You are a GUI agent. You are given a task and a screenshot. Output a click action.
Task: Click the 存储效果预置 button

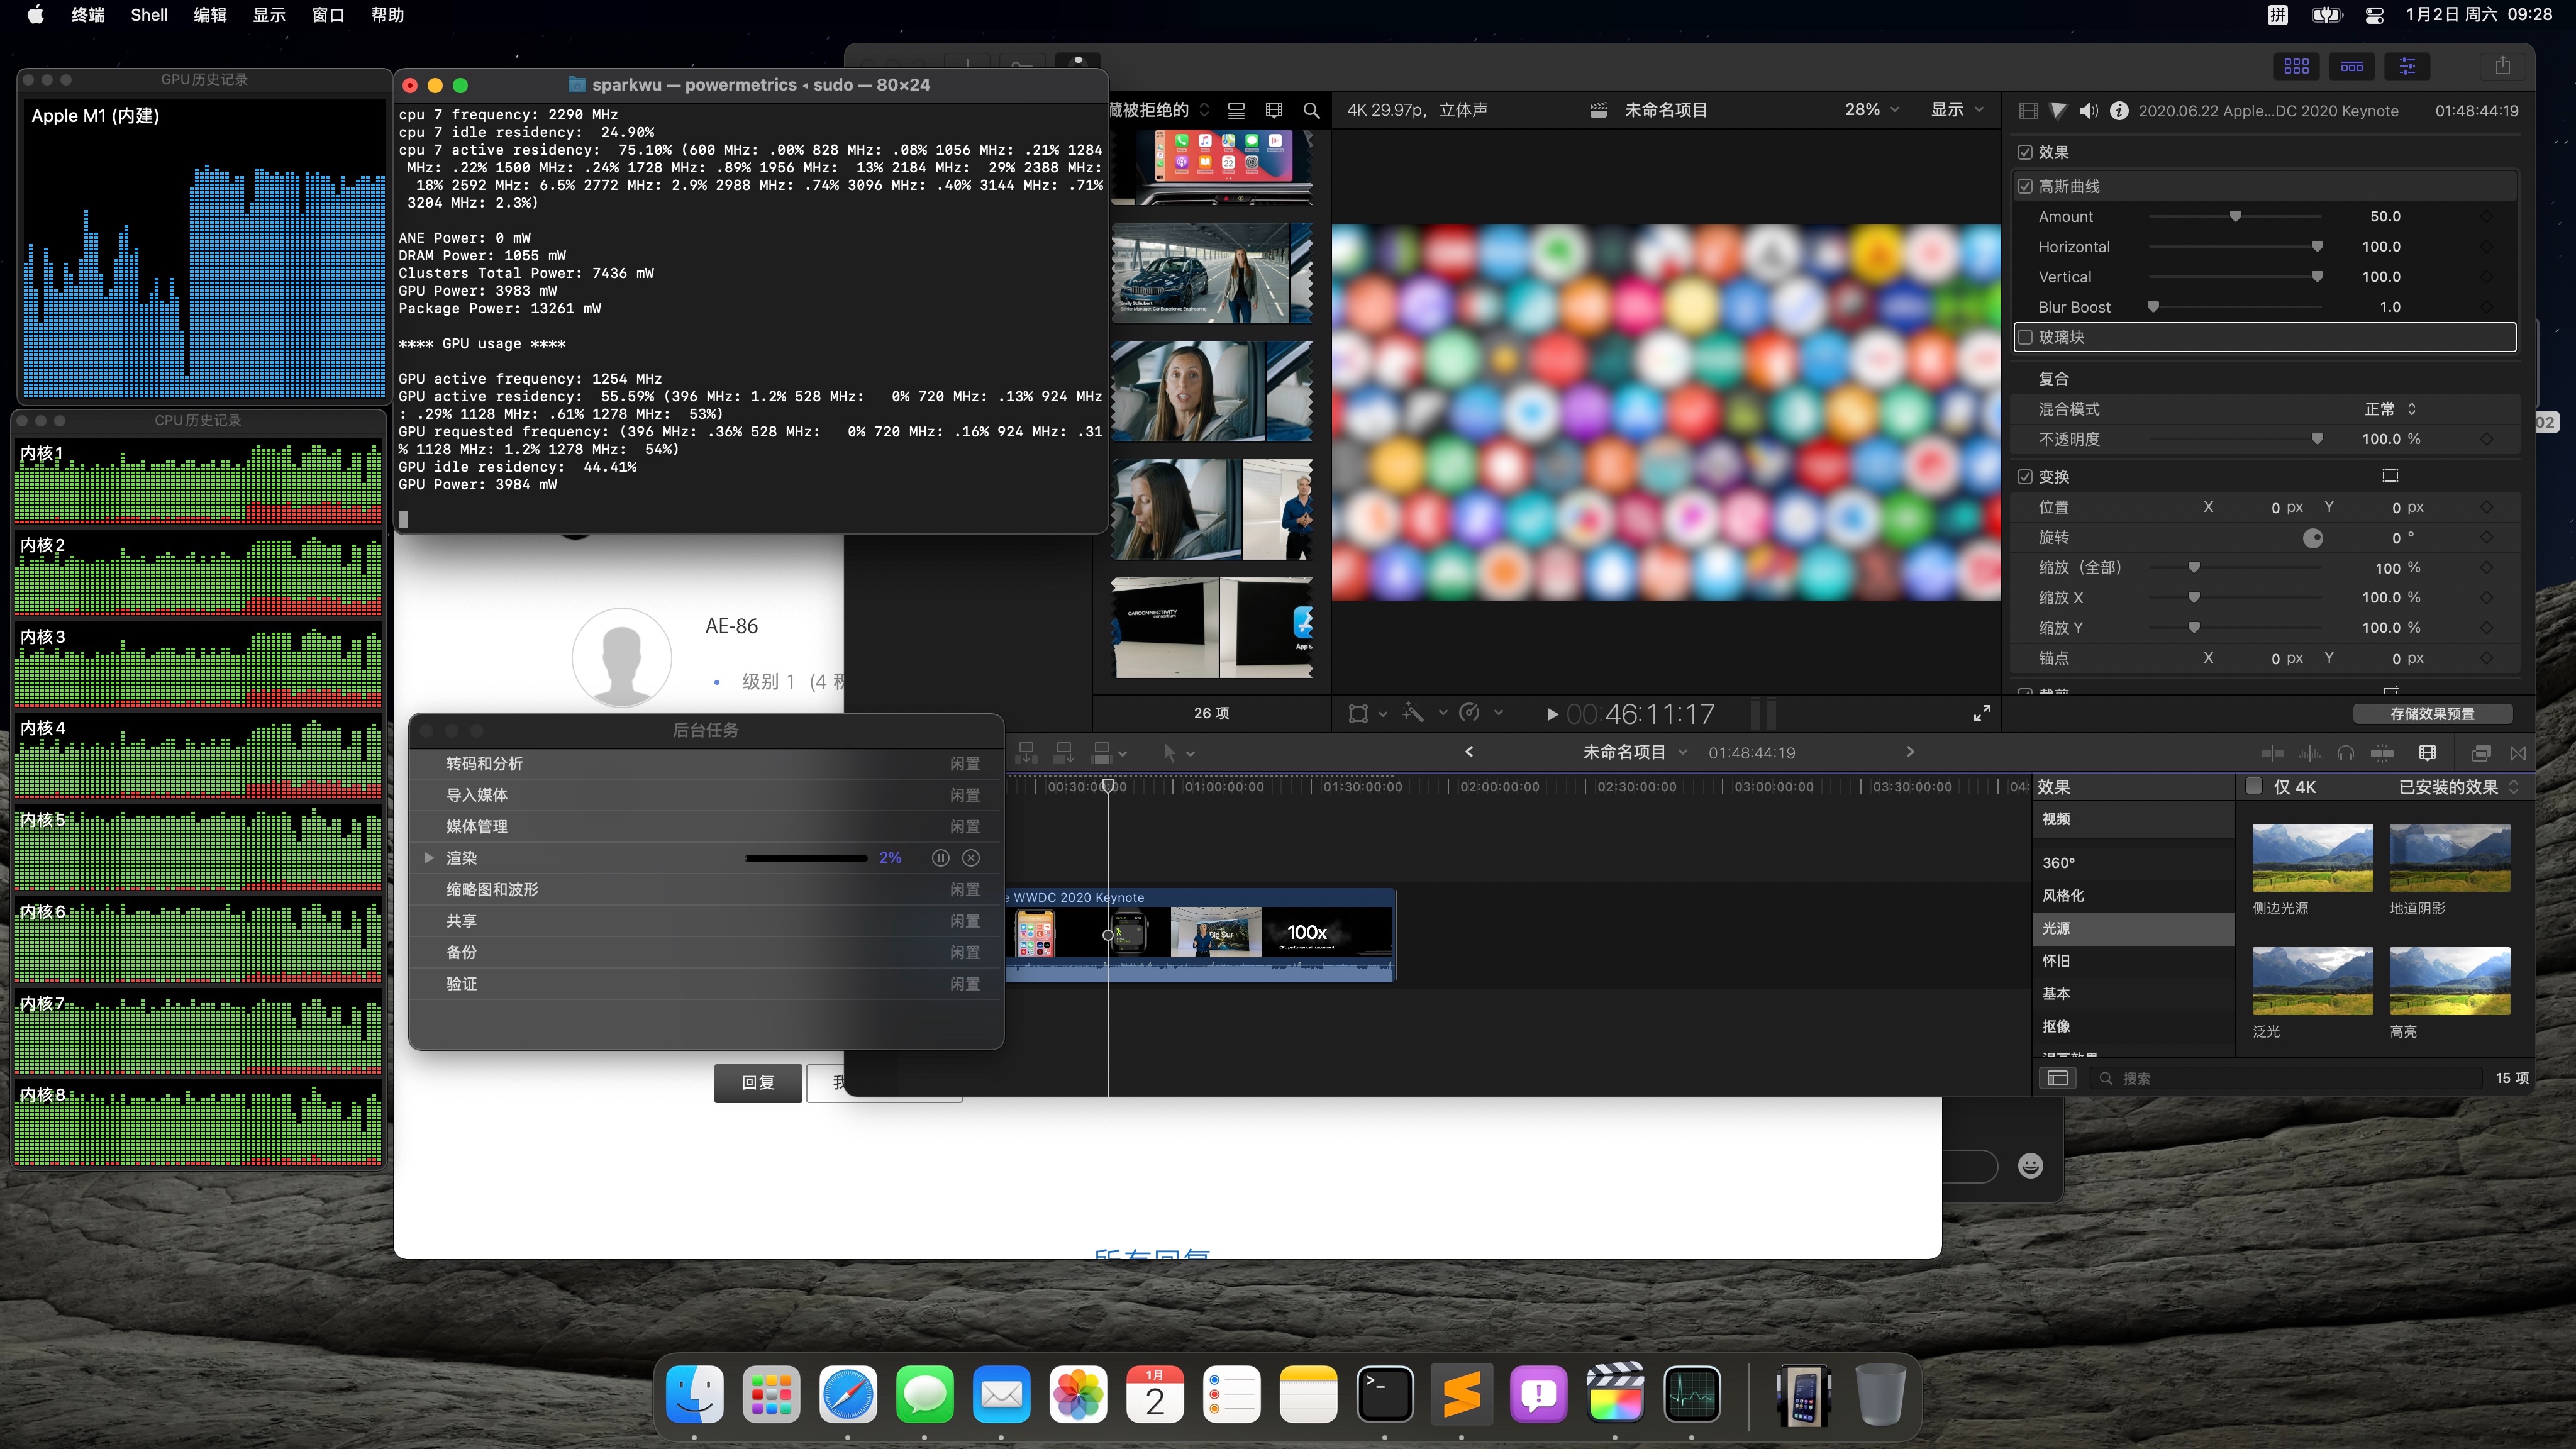pos(2432,713)
